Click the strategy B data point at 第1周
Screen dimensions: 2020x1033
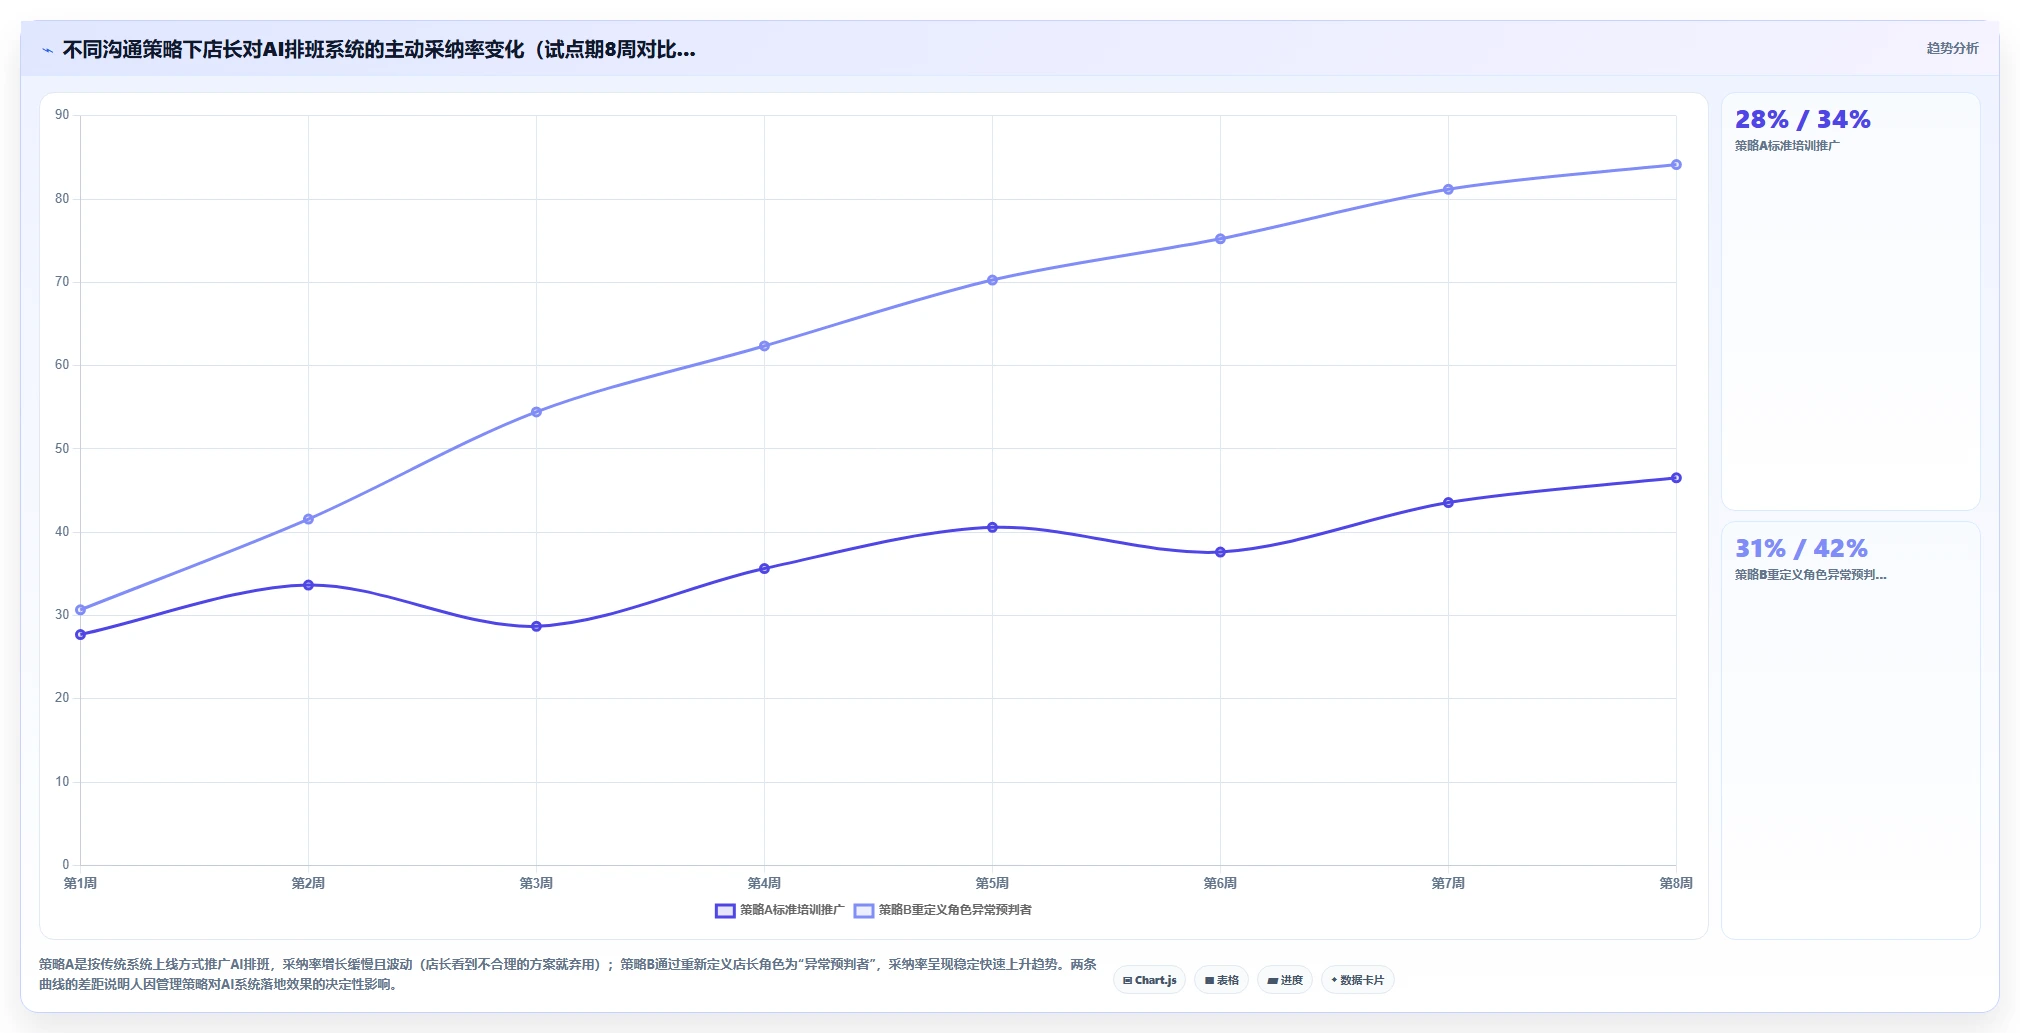(81, 610)
